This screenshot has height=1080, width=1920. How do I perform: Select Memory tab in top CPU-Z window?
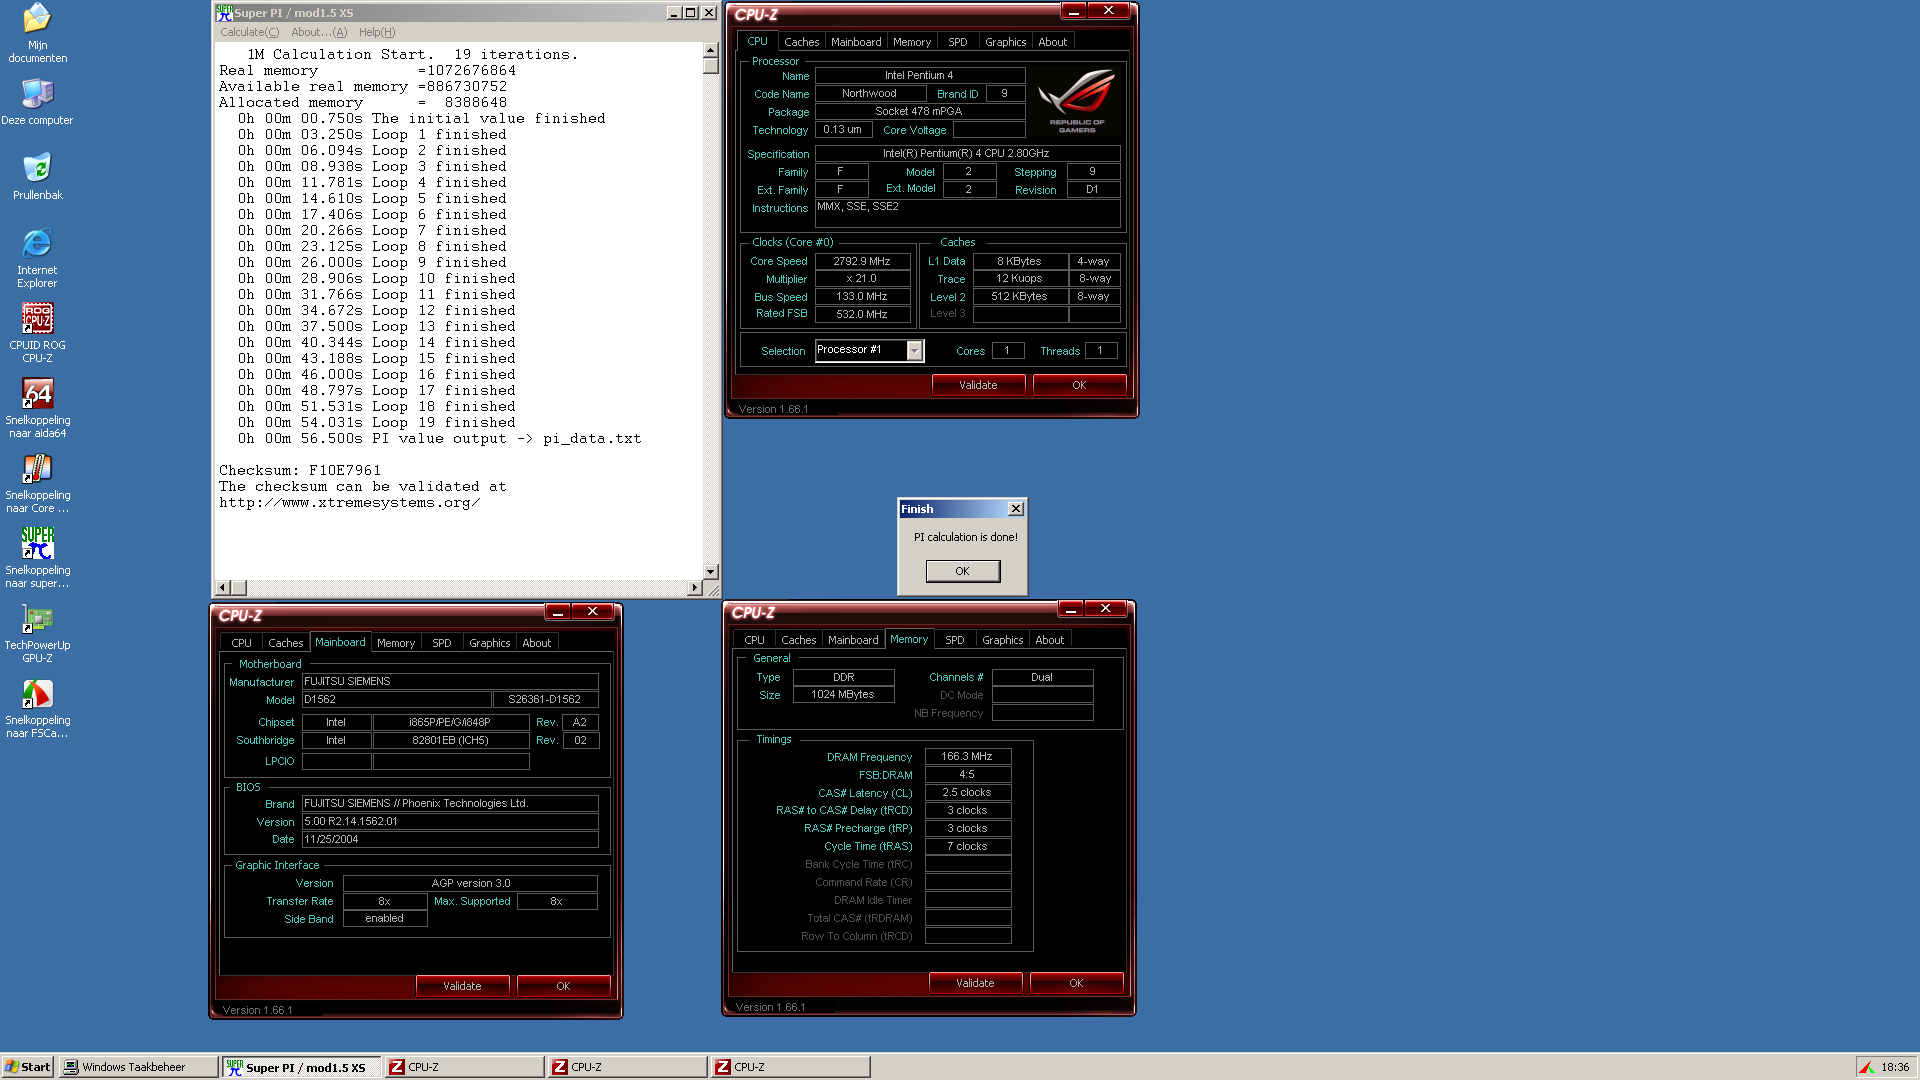point(911,42)
